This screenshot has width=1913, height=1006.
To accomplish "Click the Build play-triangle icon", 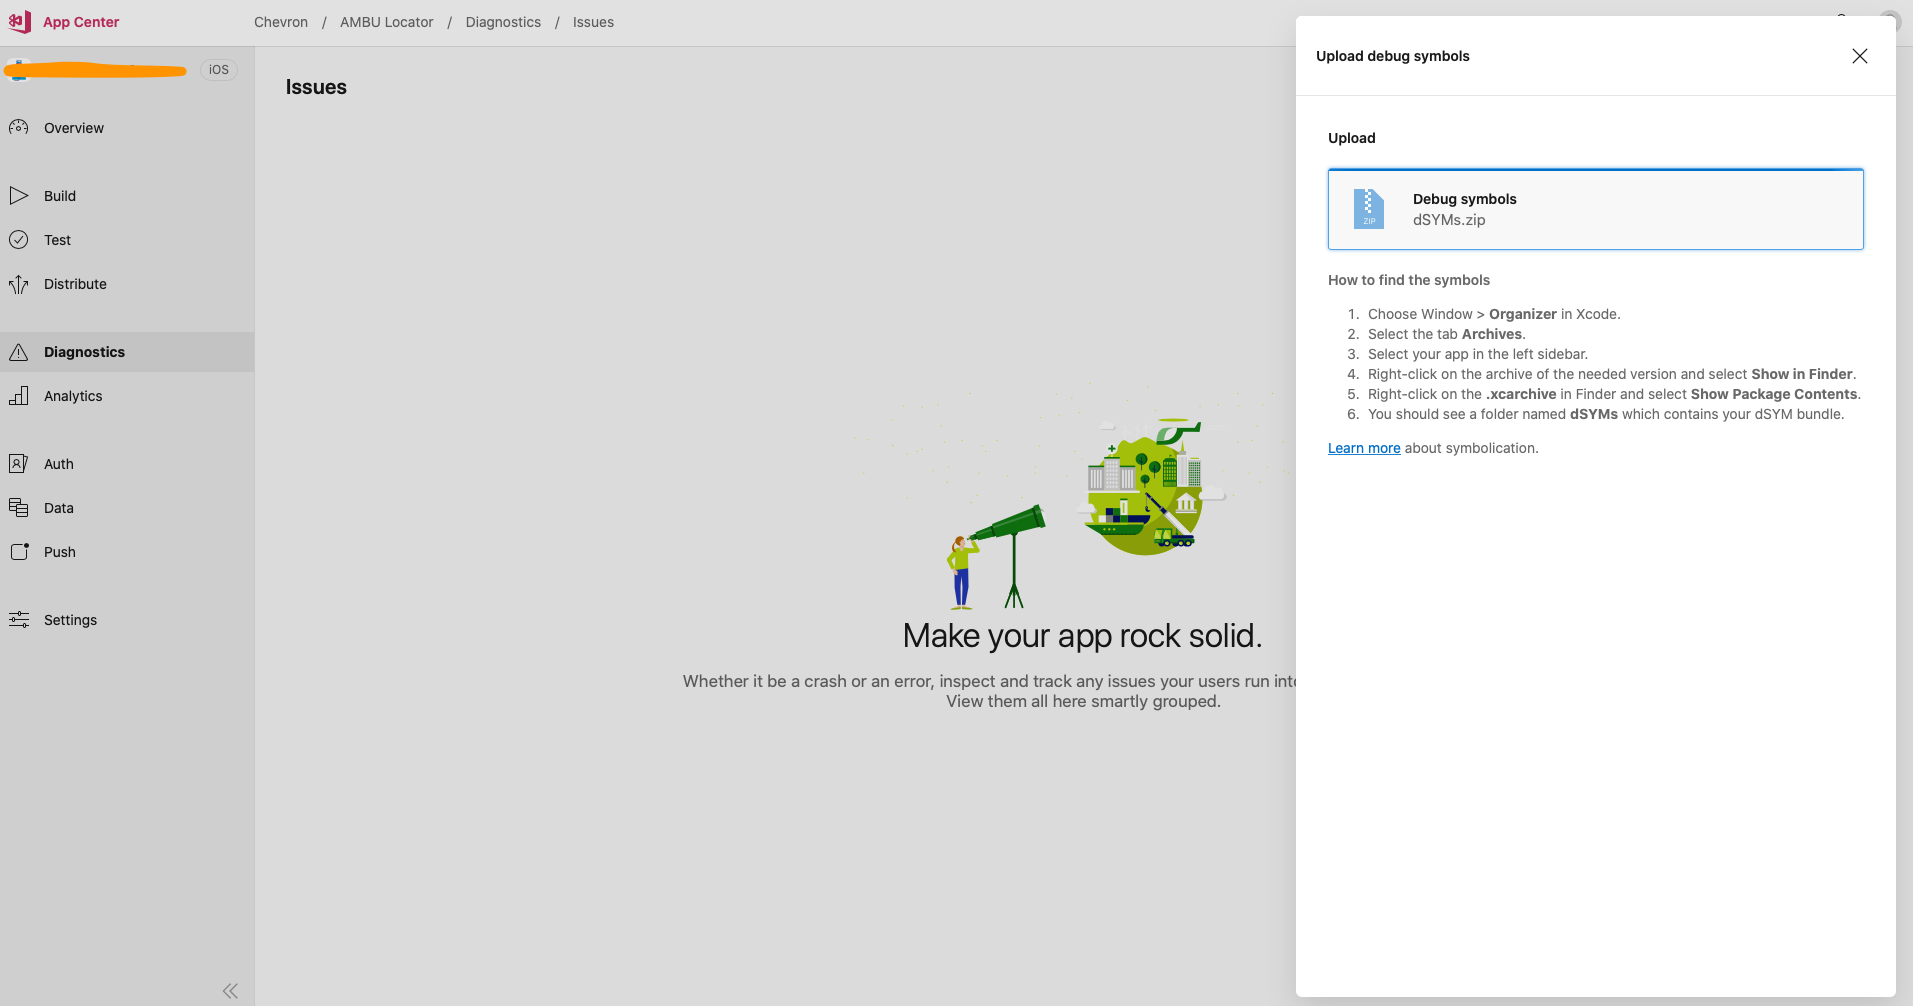I will [19, 195].
